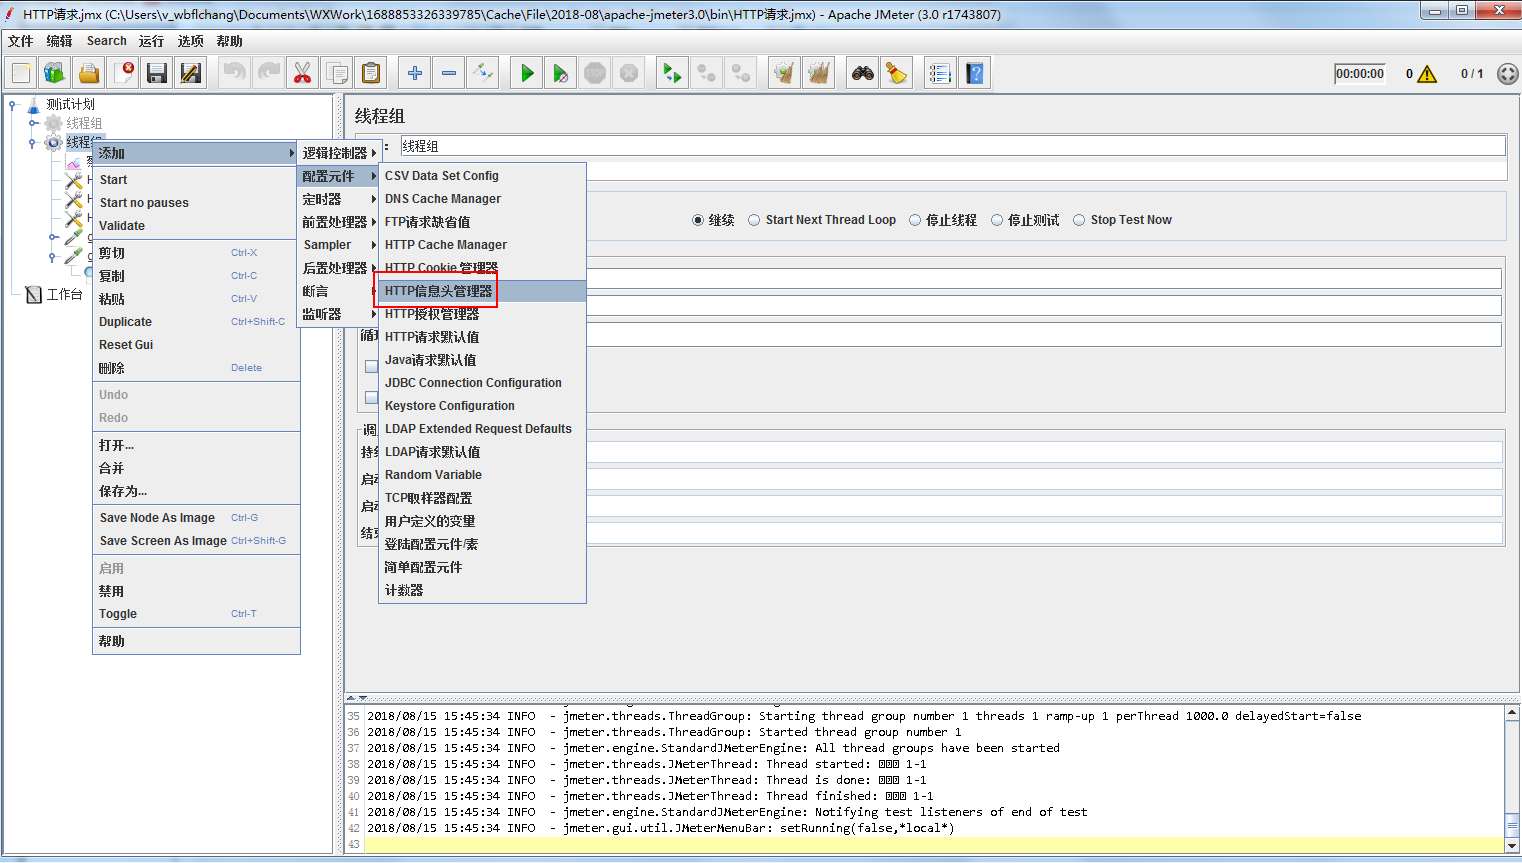Open the Search menu in menu bar
The image size is (1522, 863).
[x=106, y=41]
